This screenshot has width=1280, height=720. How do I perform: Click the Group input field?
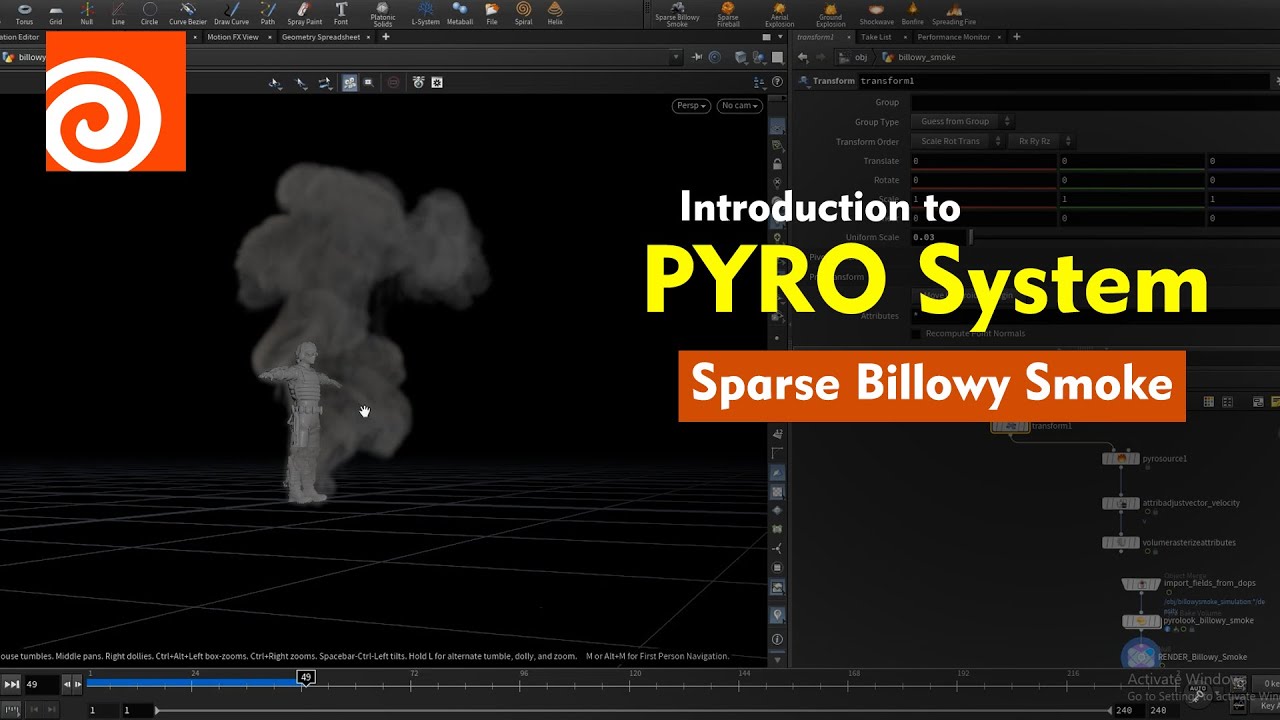click(x=1095, y=102)
